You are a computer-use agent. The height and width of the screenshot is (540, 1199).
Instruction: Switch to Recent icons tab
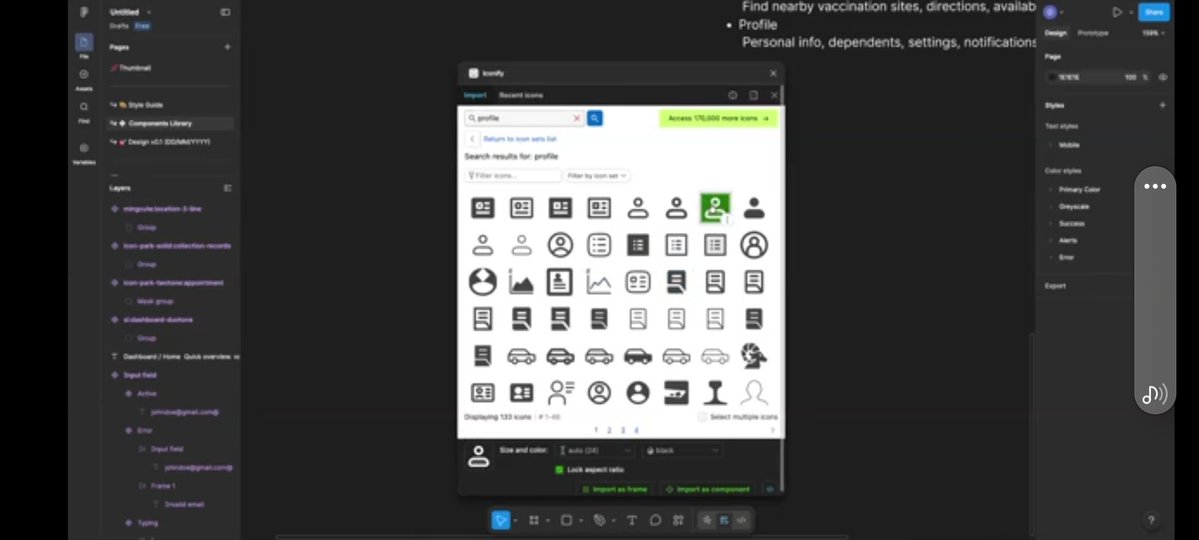[x=521, y=96]
